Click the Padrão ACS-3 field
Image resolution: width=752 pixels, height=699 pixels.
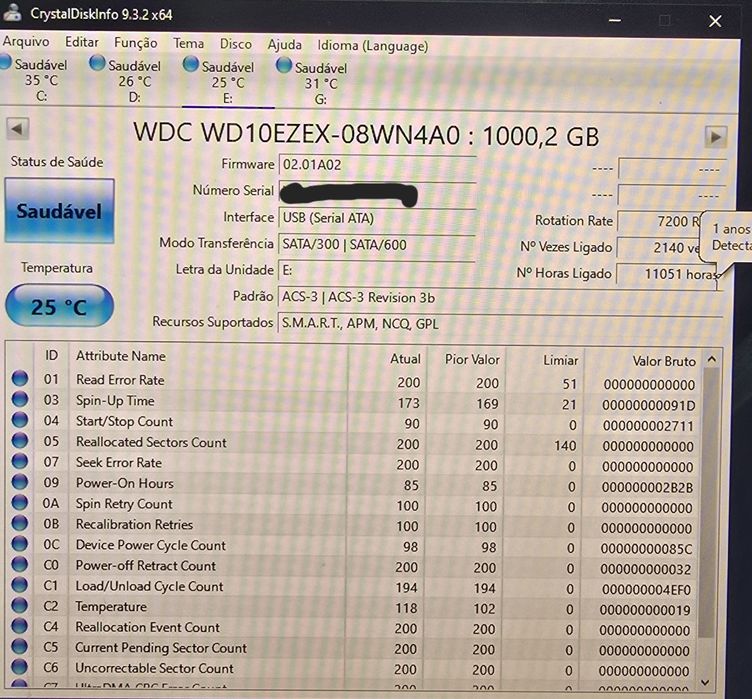[500, 298]
